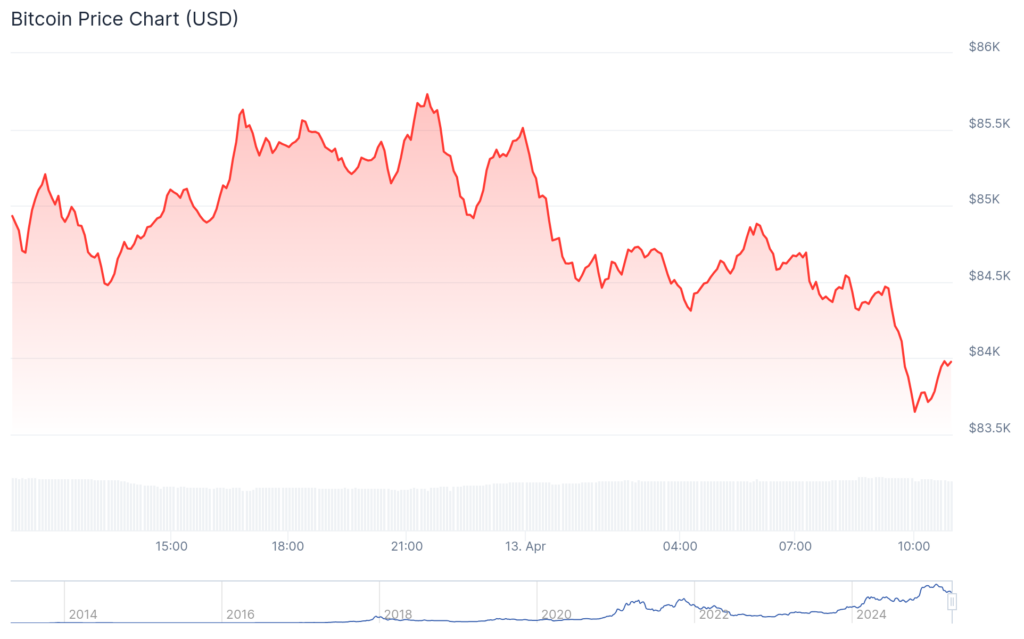Click the $85.5K price axis label

point(989,123)
